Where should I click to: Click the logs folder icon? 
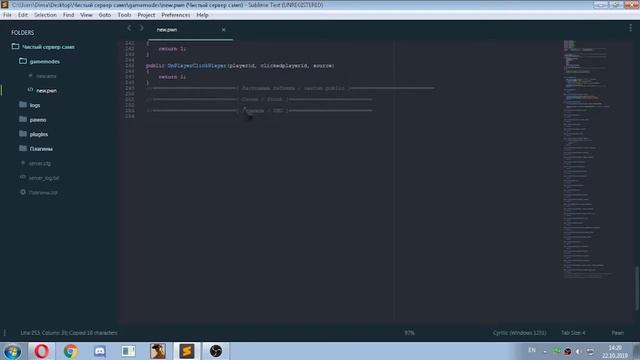tap(23, 105)
